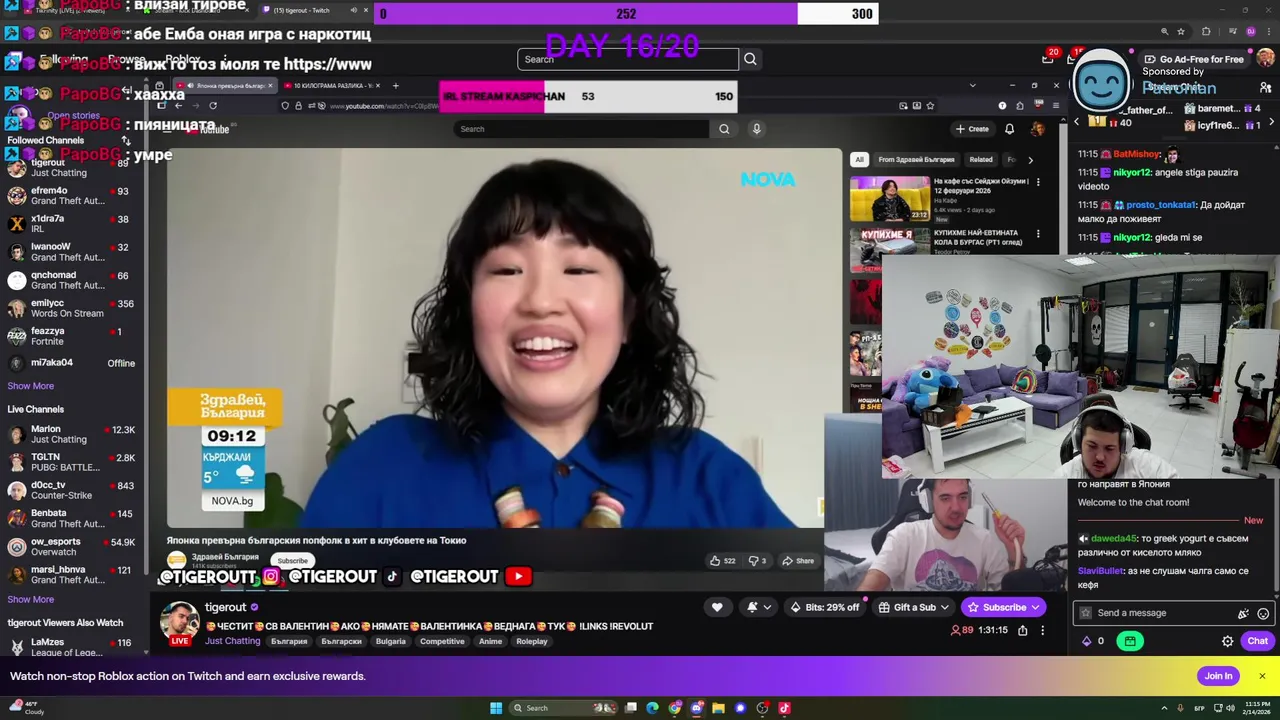Screen dimensions: 1280x720
Task: Open the three-dot stream options menu
Action: tap(1042, 630)
